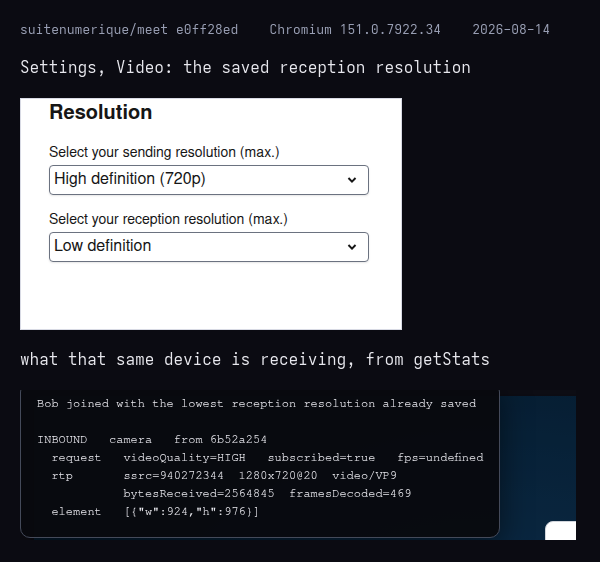The height and width of the screenshot is (562, 600).
Task: Click the 'Settings, Video: the saved reception resolution' caption
Action: 245,68
